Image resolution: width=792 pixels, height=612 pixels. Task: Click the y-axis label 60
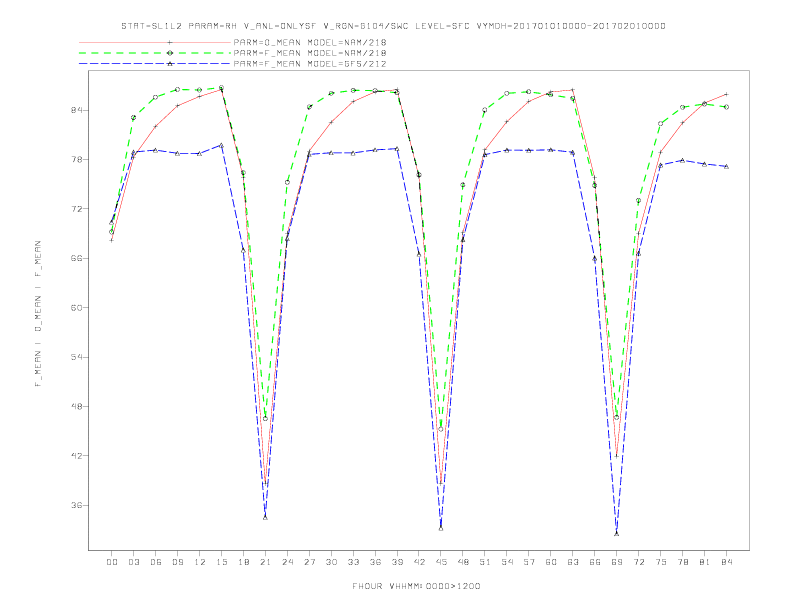(76, 308)
